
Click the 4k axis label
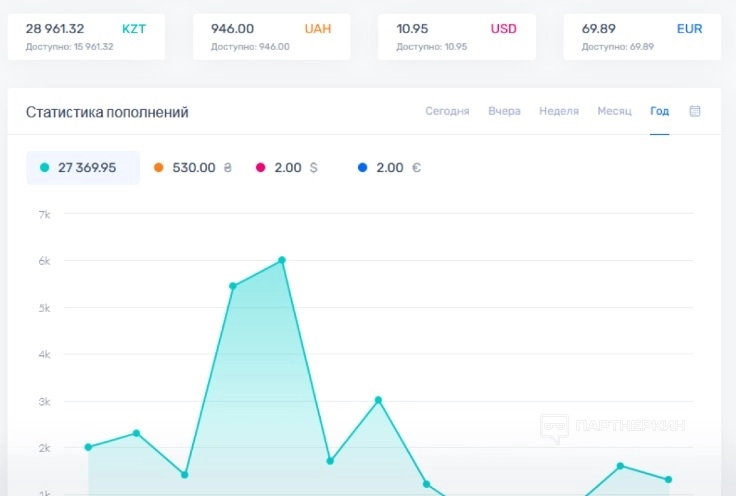(45, 354)
